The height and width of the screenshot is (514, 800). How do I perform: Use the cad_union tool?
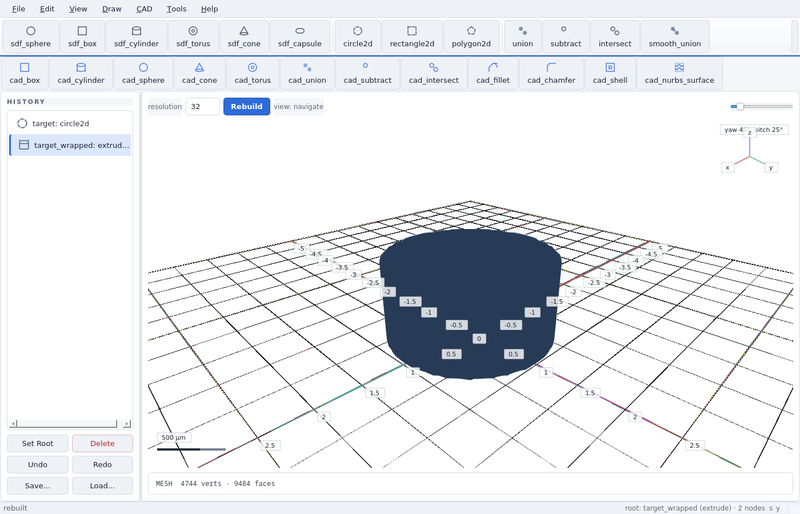click(307, 74)
